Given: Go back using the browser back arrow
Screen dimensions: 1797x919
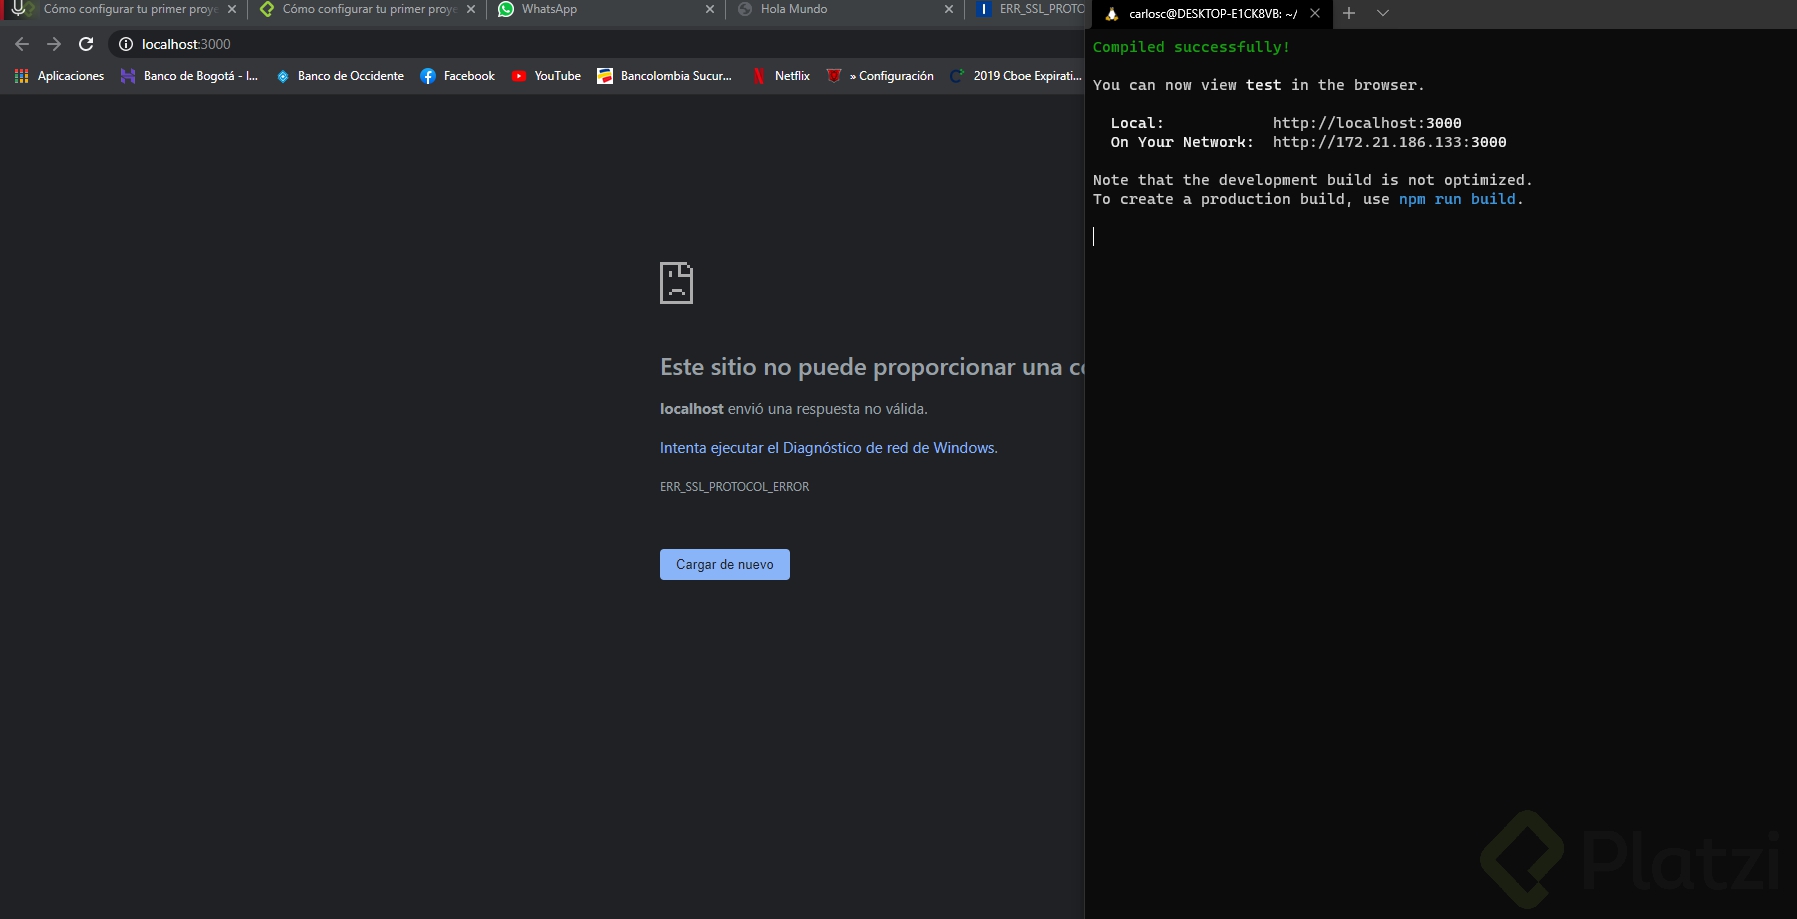Looking at the screenshot, I should pyautogui.click(x=22, y=44).
